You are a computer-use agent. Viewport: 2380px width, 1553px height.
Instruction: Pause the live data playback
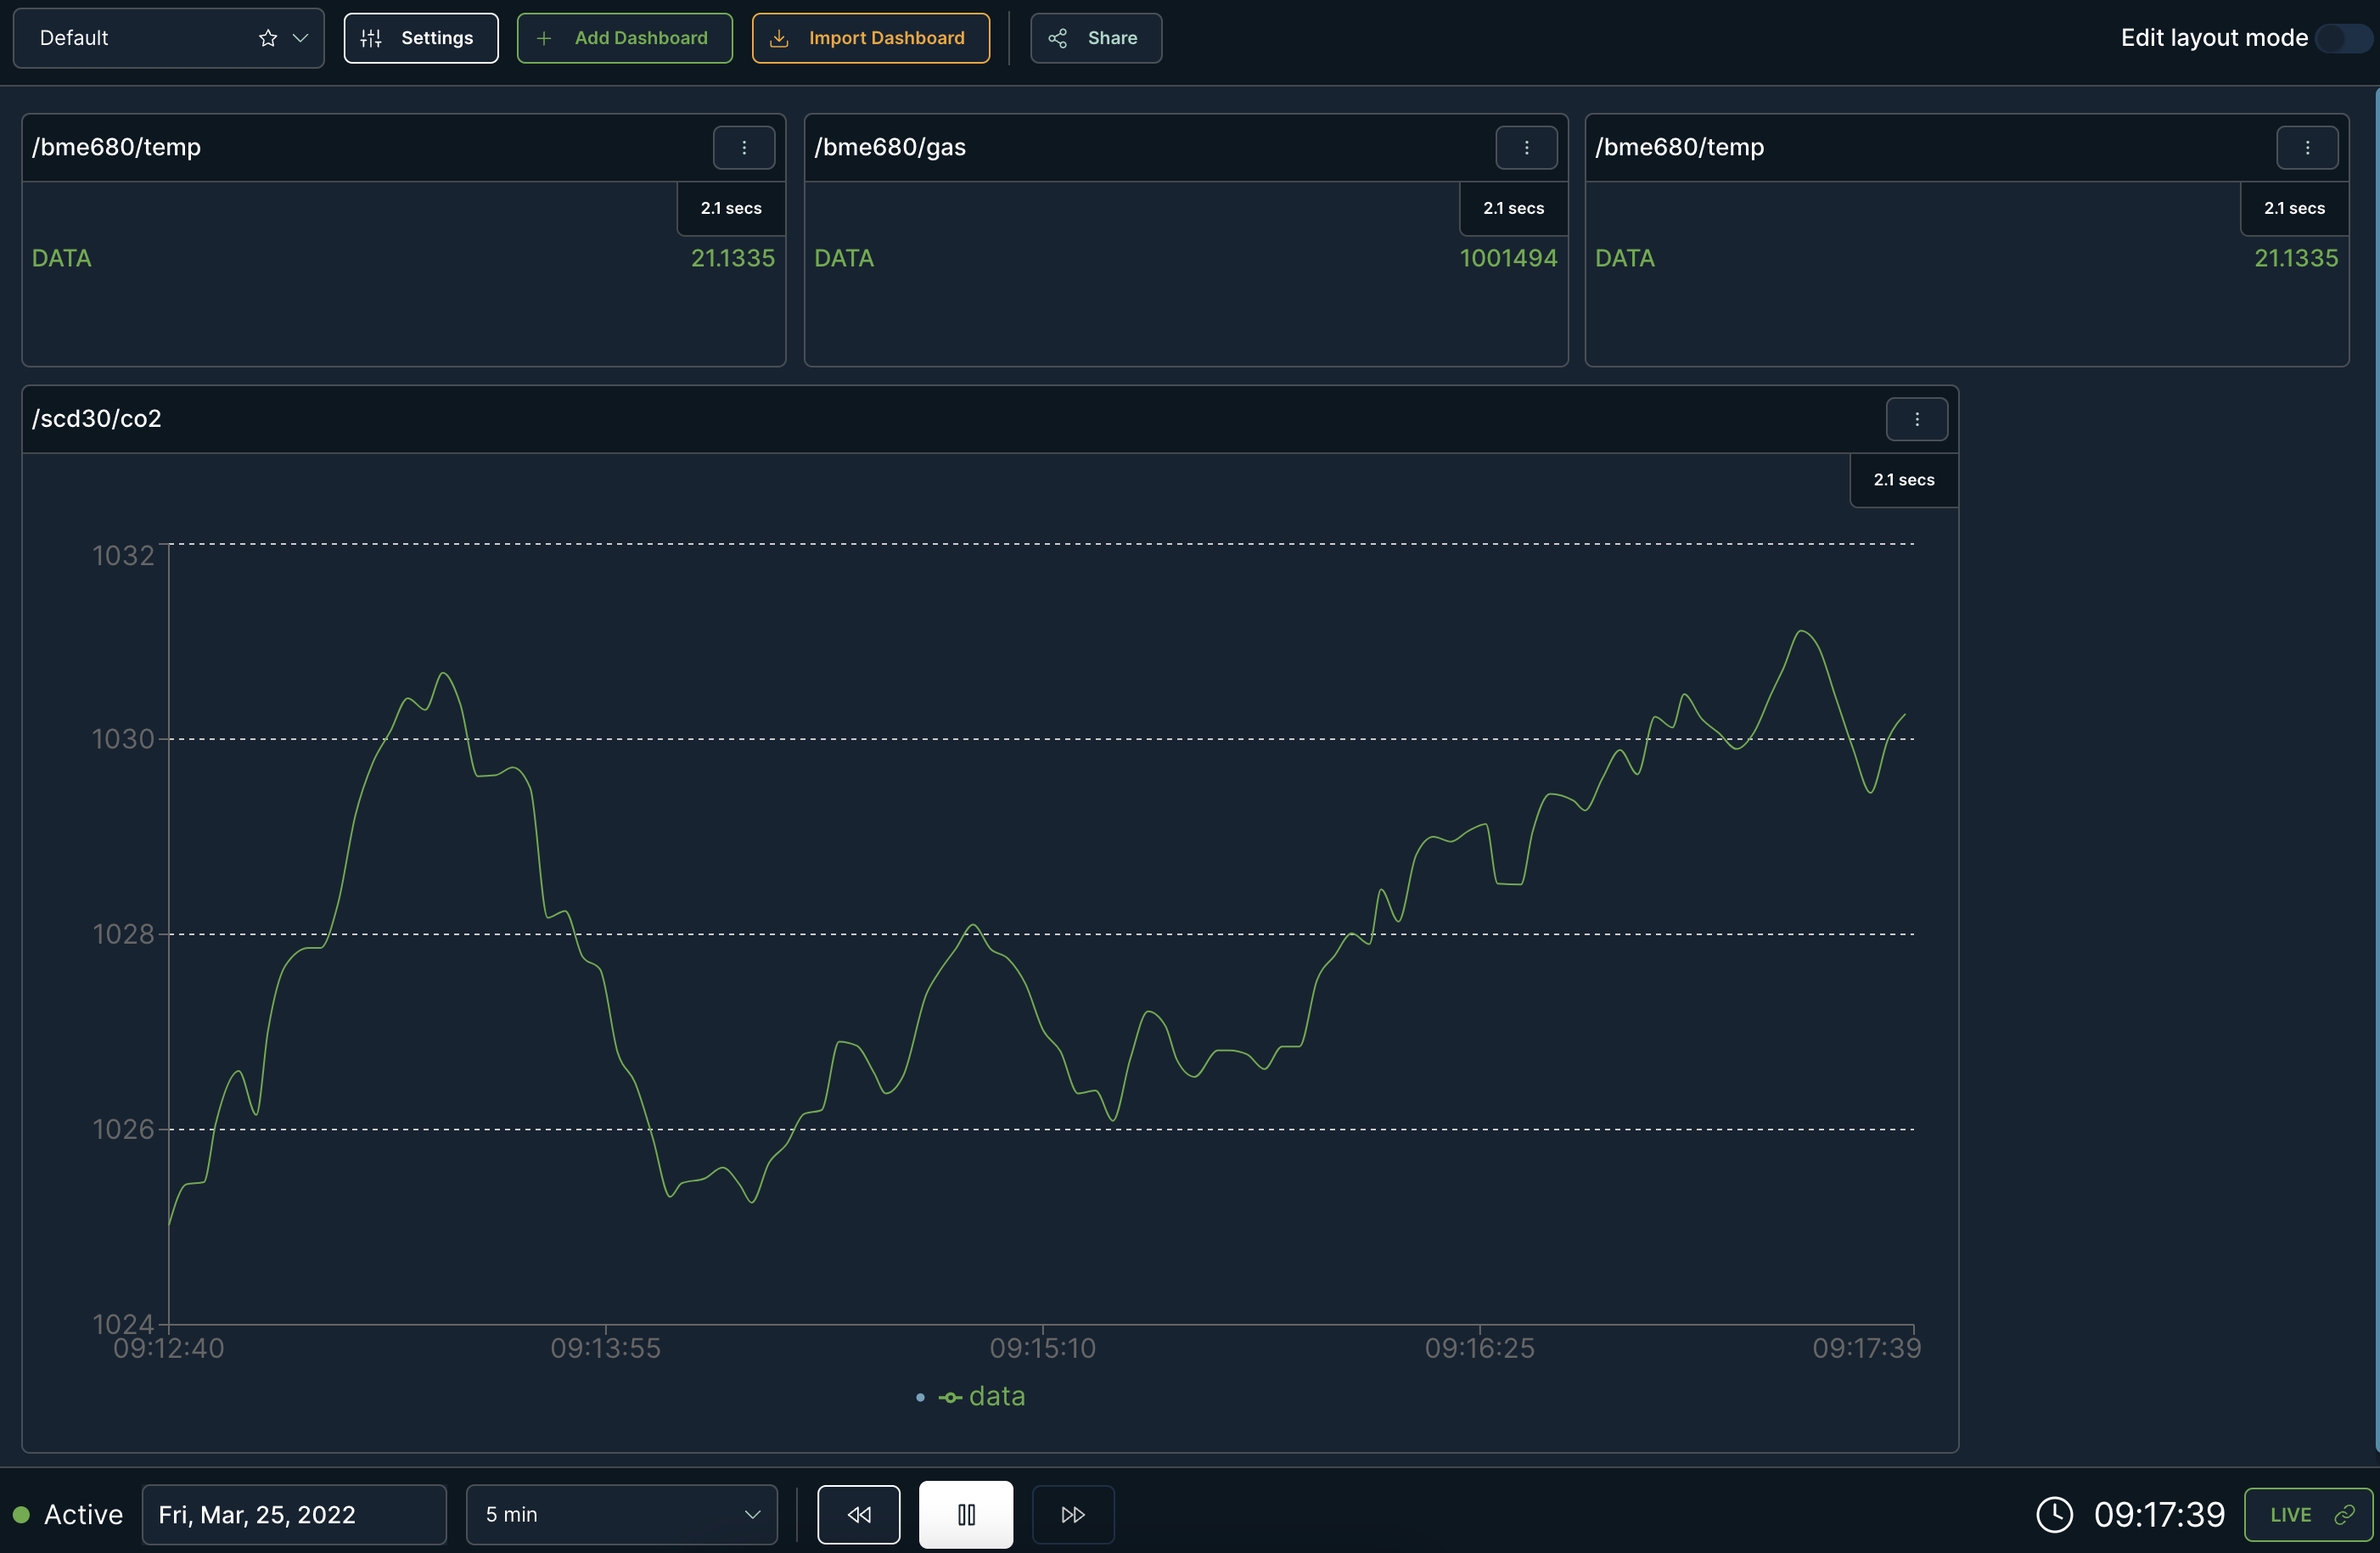pos(965,1514)
